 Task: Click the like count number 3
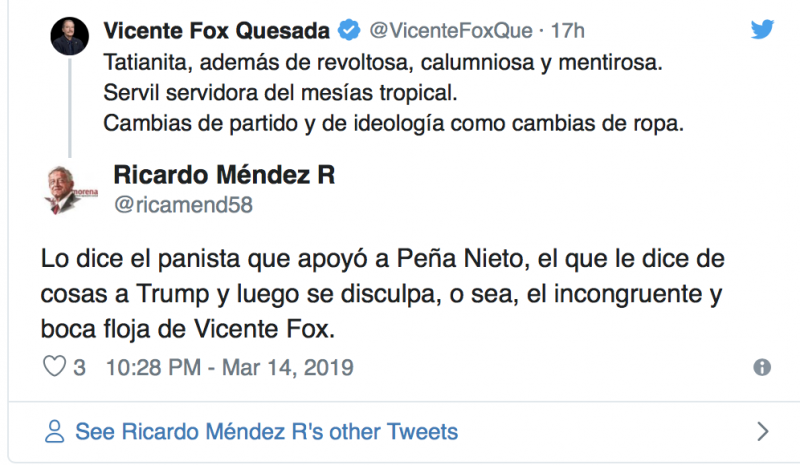(79, 367)
